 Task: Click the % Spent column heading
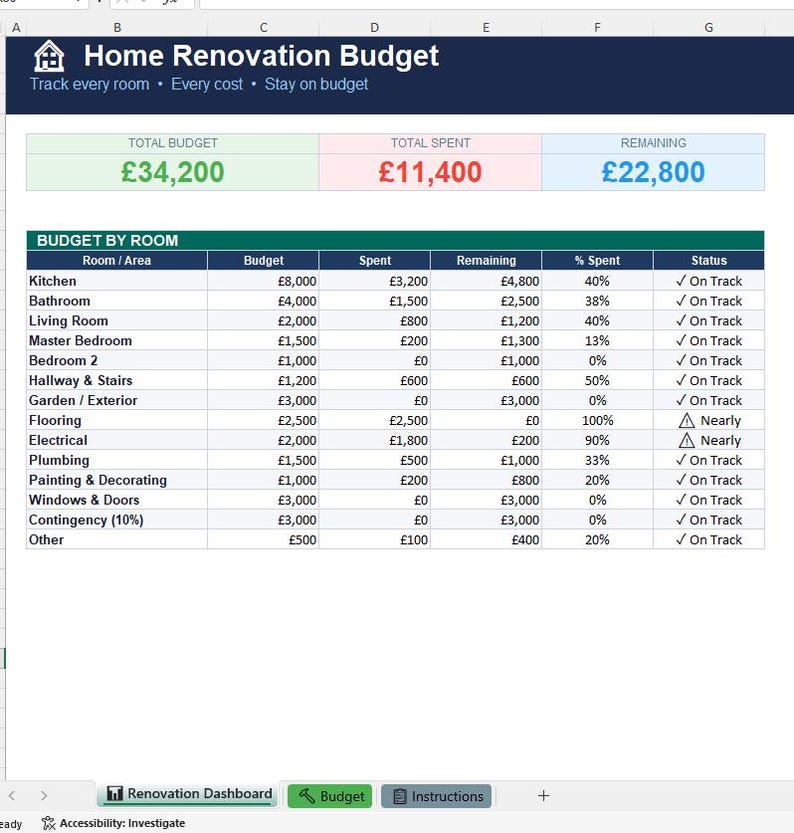tap(597, 260)
